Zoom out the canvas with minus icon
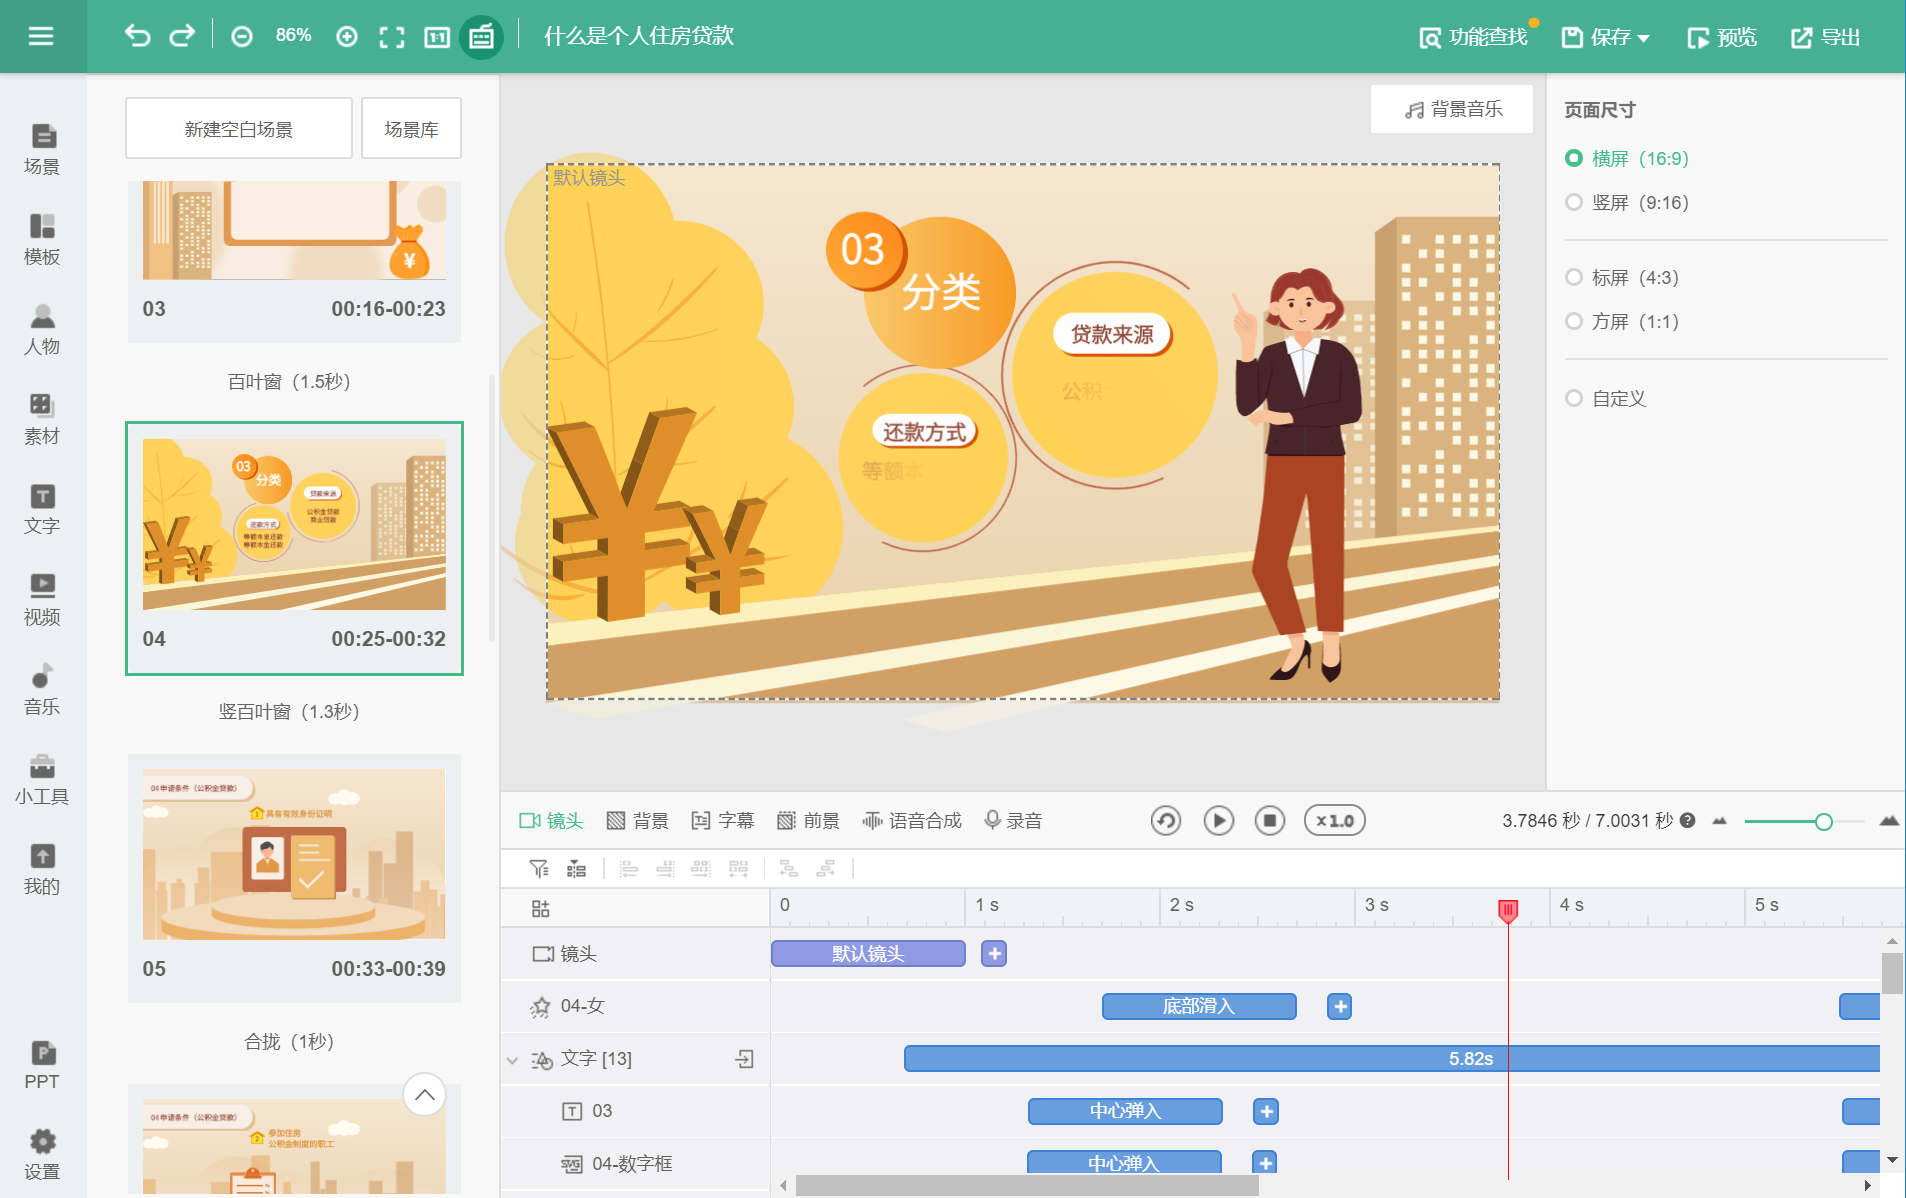1906x1198 pixels. click(x=242, y=37)
